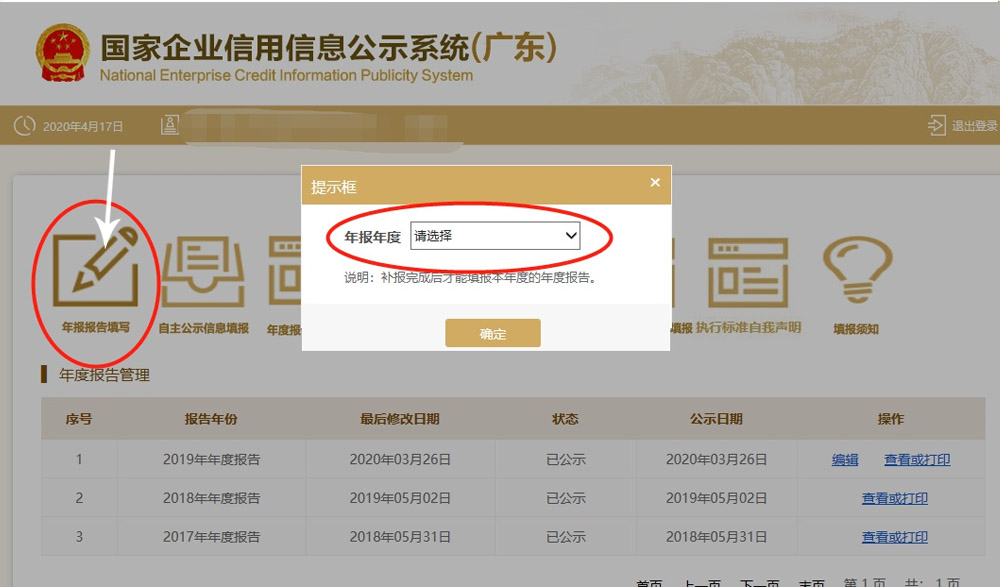Go to 上一页 previous page

(701, 582)
